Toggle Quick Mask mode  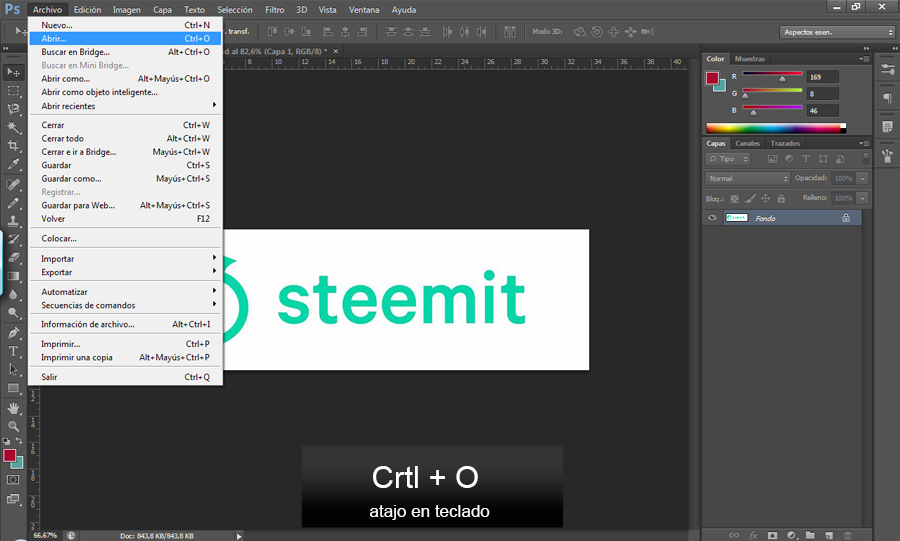pos(13,480)
